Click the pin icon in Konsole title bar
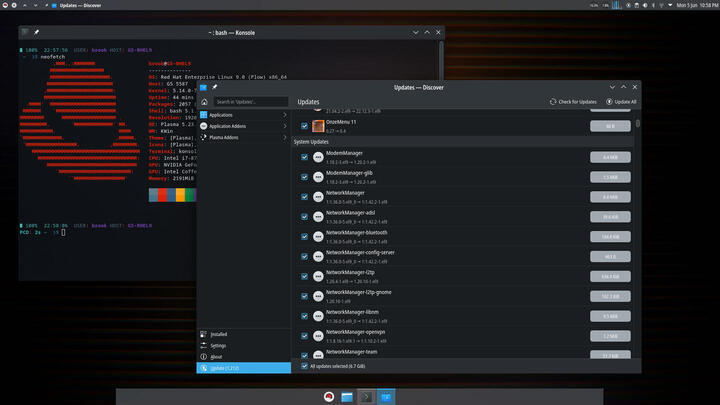Viewport: 720px width, 405px height. click(x=36, y=32)
